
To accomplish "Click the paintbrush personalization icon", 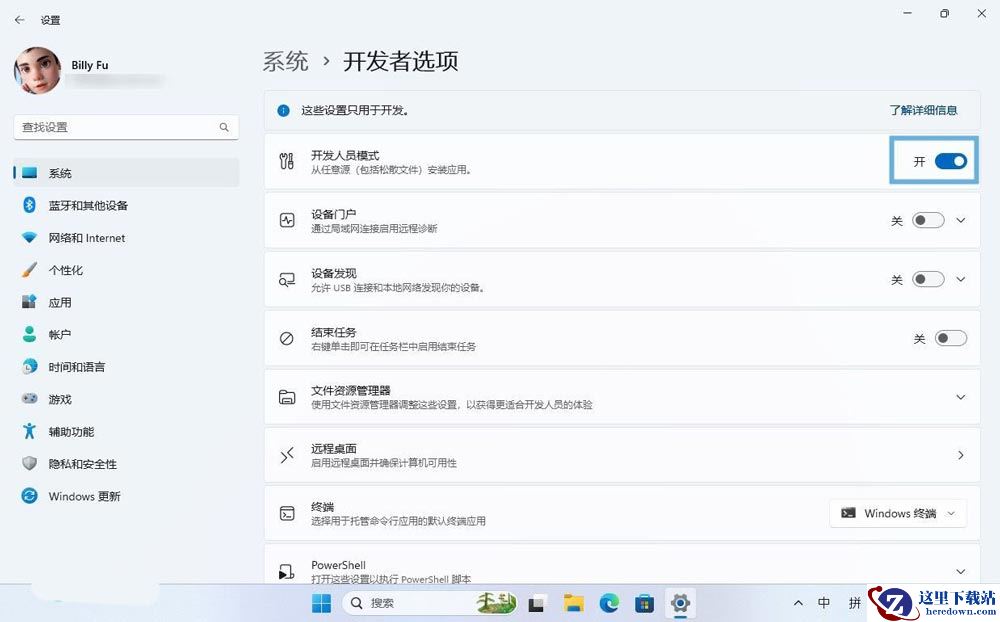I will tap(29, 270).
